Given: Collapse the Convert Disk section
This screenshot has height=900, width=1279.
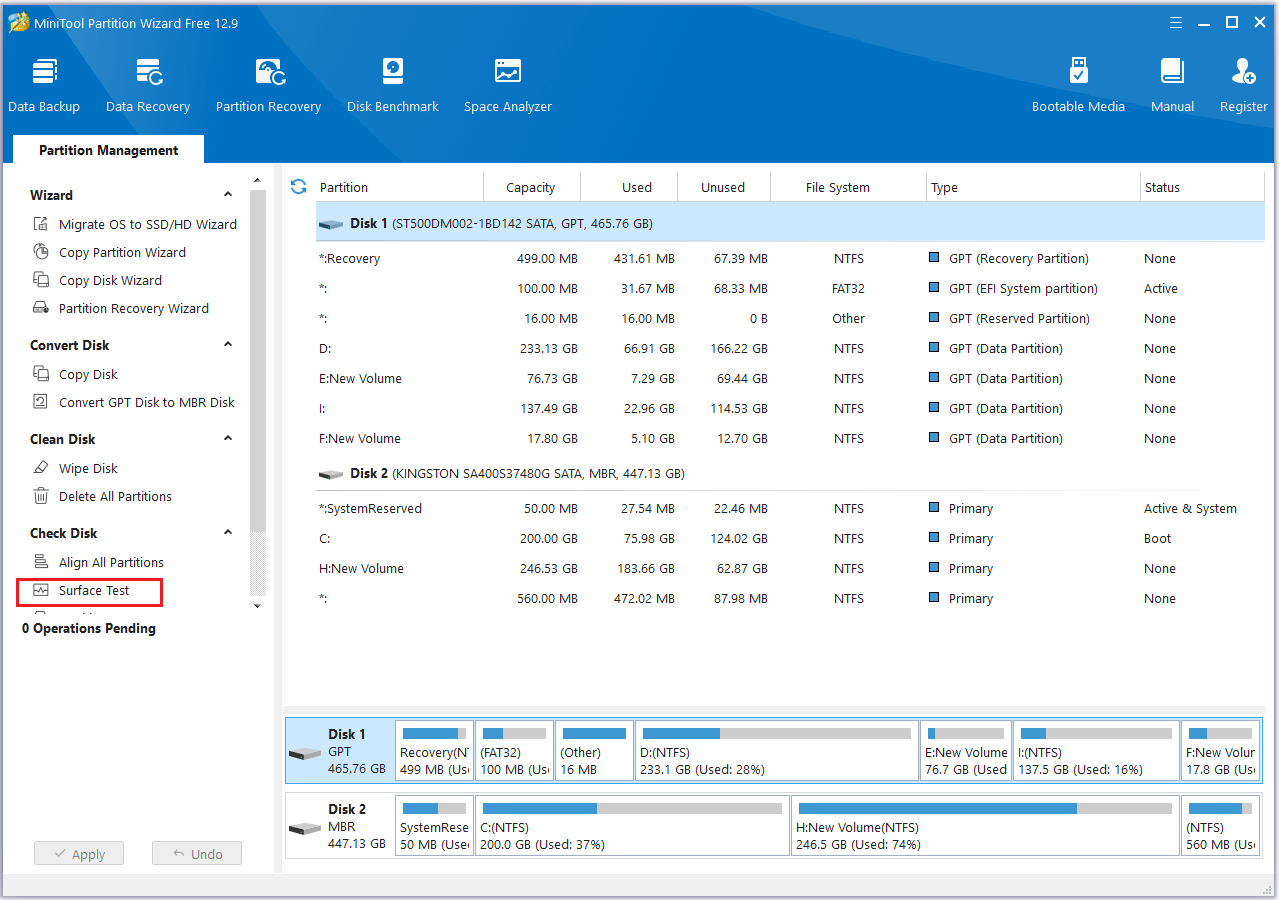Looking at the screenshot, I should click(228, 345).
